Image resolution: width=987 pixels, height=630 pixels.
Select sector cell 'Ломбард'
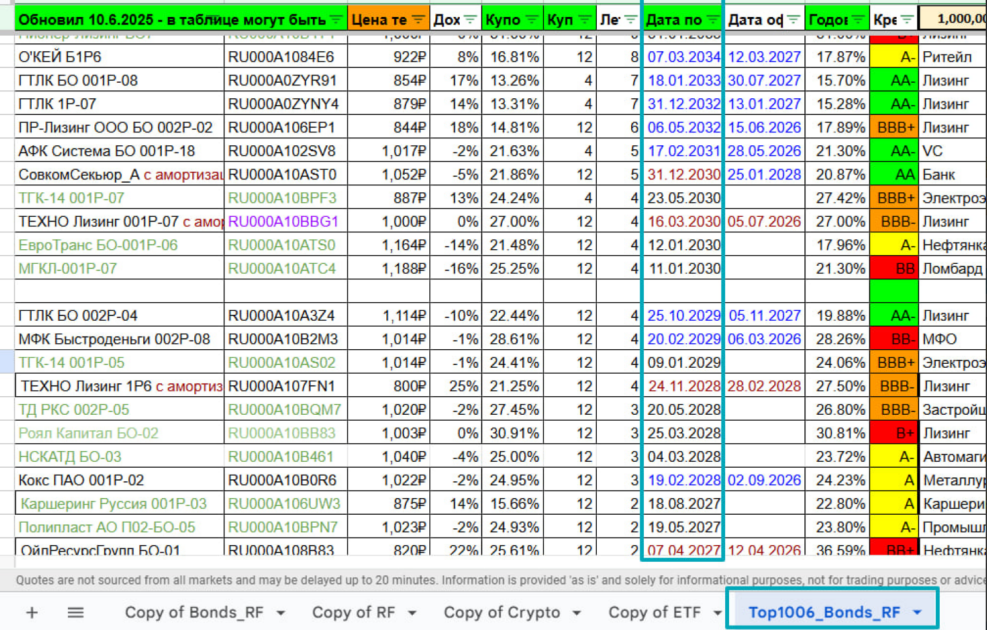pyautogui.click(x=952, y=269)
